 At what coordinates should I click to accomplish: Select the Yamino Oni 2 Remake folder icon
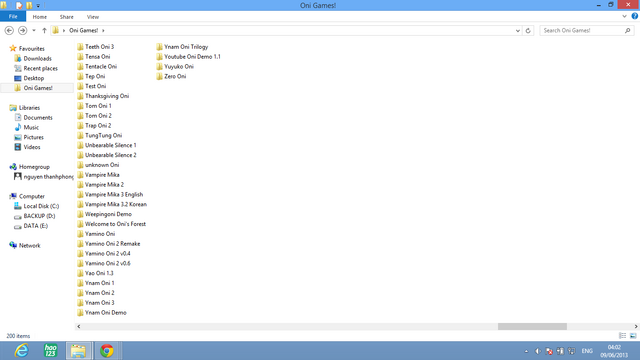tap(80, 244)
